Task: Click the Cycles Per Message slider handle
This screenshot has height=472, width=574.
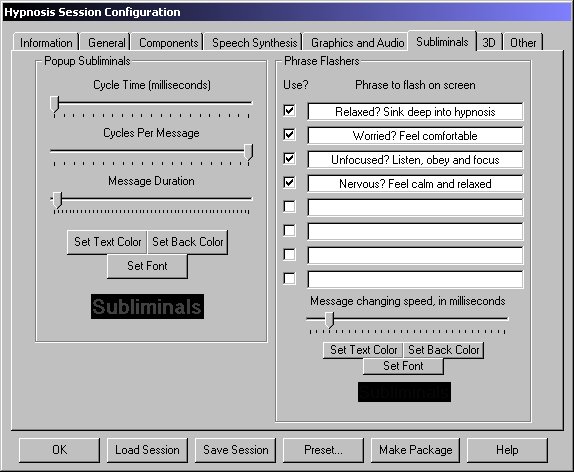Action: pyautogui.click(x=249, y=152)
